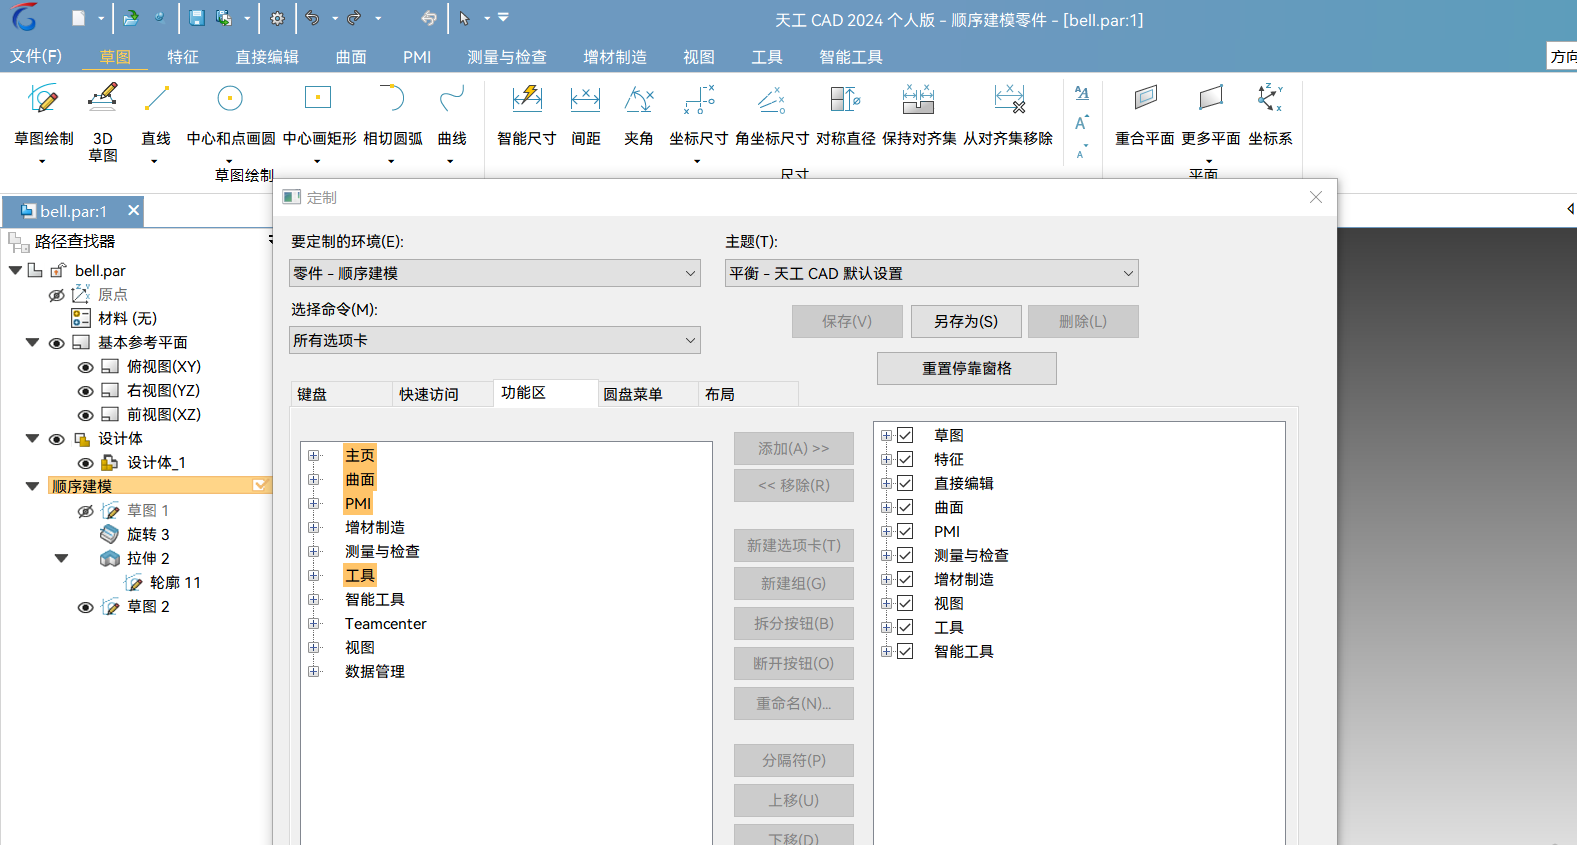
Task: Select the 保持对齐集 alignment set tool
Action: (918, 98)
